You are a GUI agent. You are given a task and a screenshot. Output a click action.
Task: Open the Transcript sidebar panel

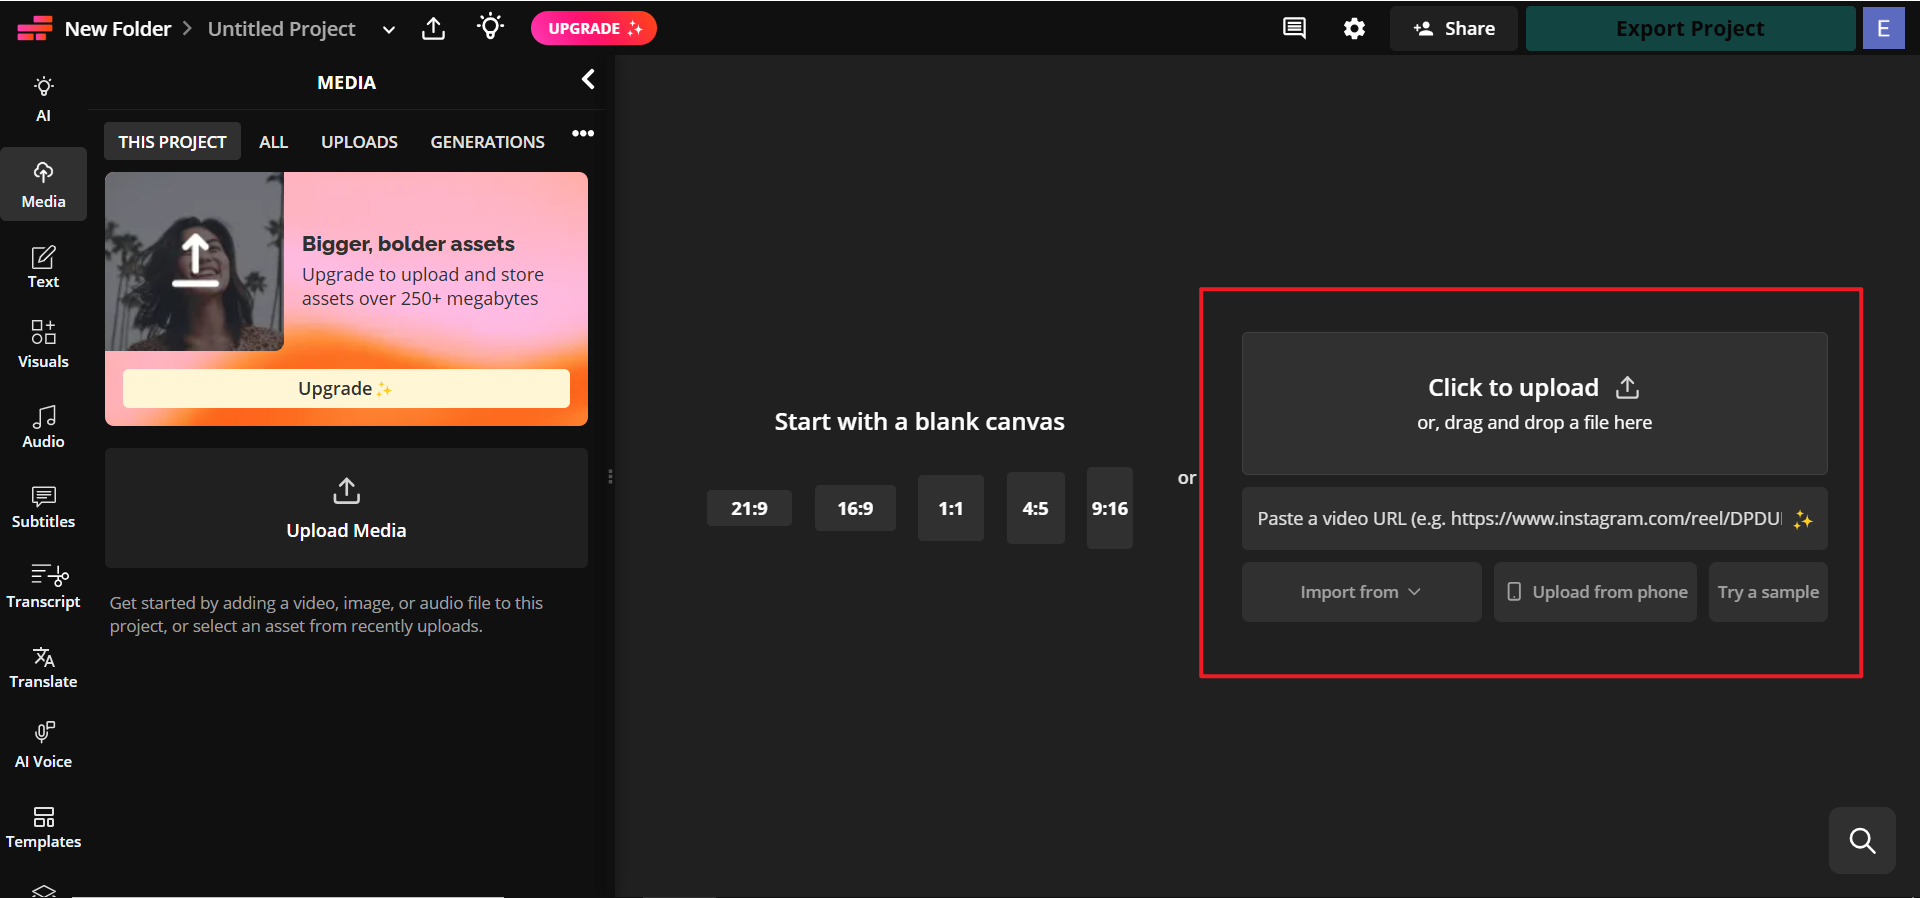(x=43, y=587)
